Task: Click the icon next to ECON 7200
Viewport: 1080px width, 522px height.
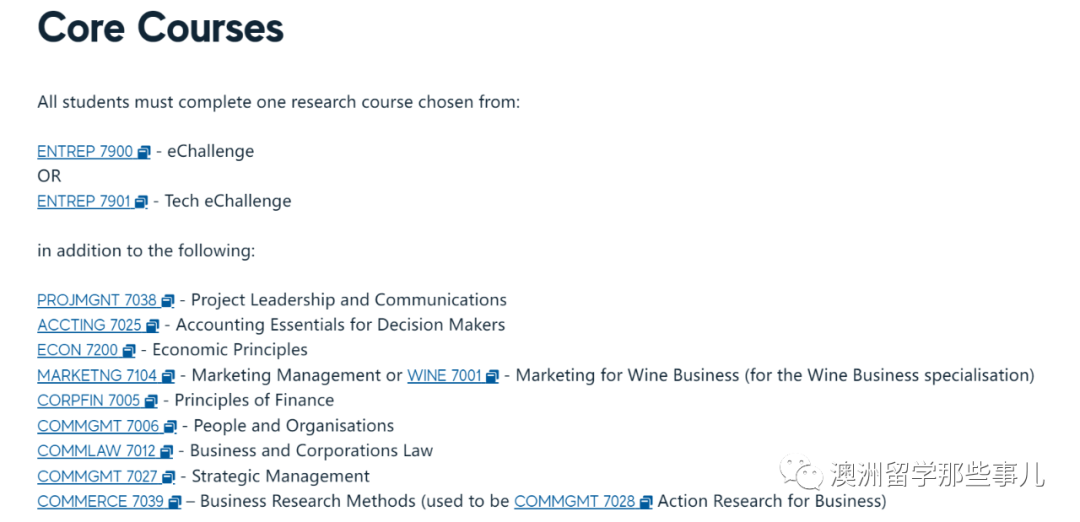Action: 128,351
